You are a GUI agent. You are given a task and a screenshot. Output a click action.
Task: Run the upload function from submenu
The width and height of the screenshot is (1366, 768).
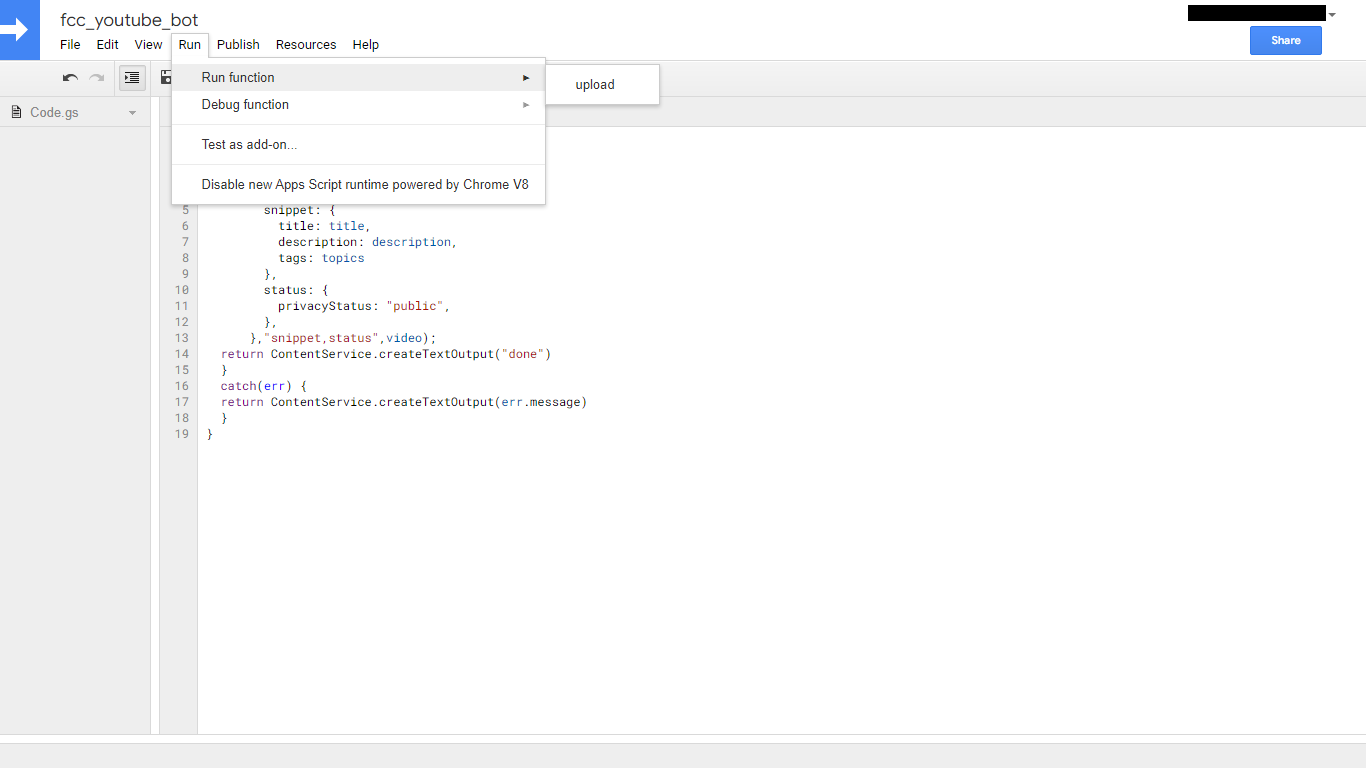[x=602, y=85]
